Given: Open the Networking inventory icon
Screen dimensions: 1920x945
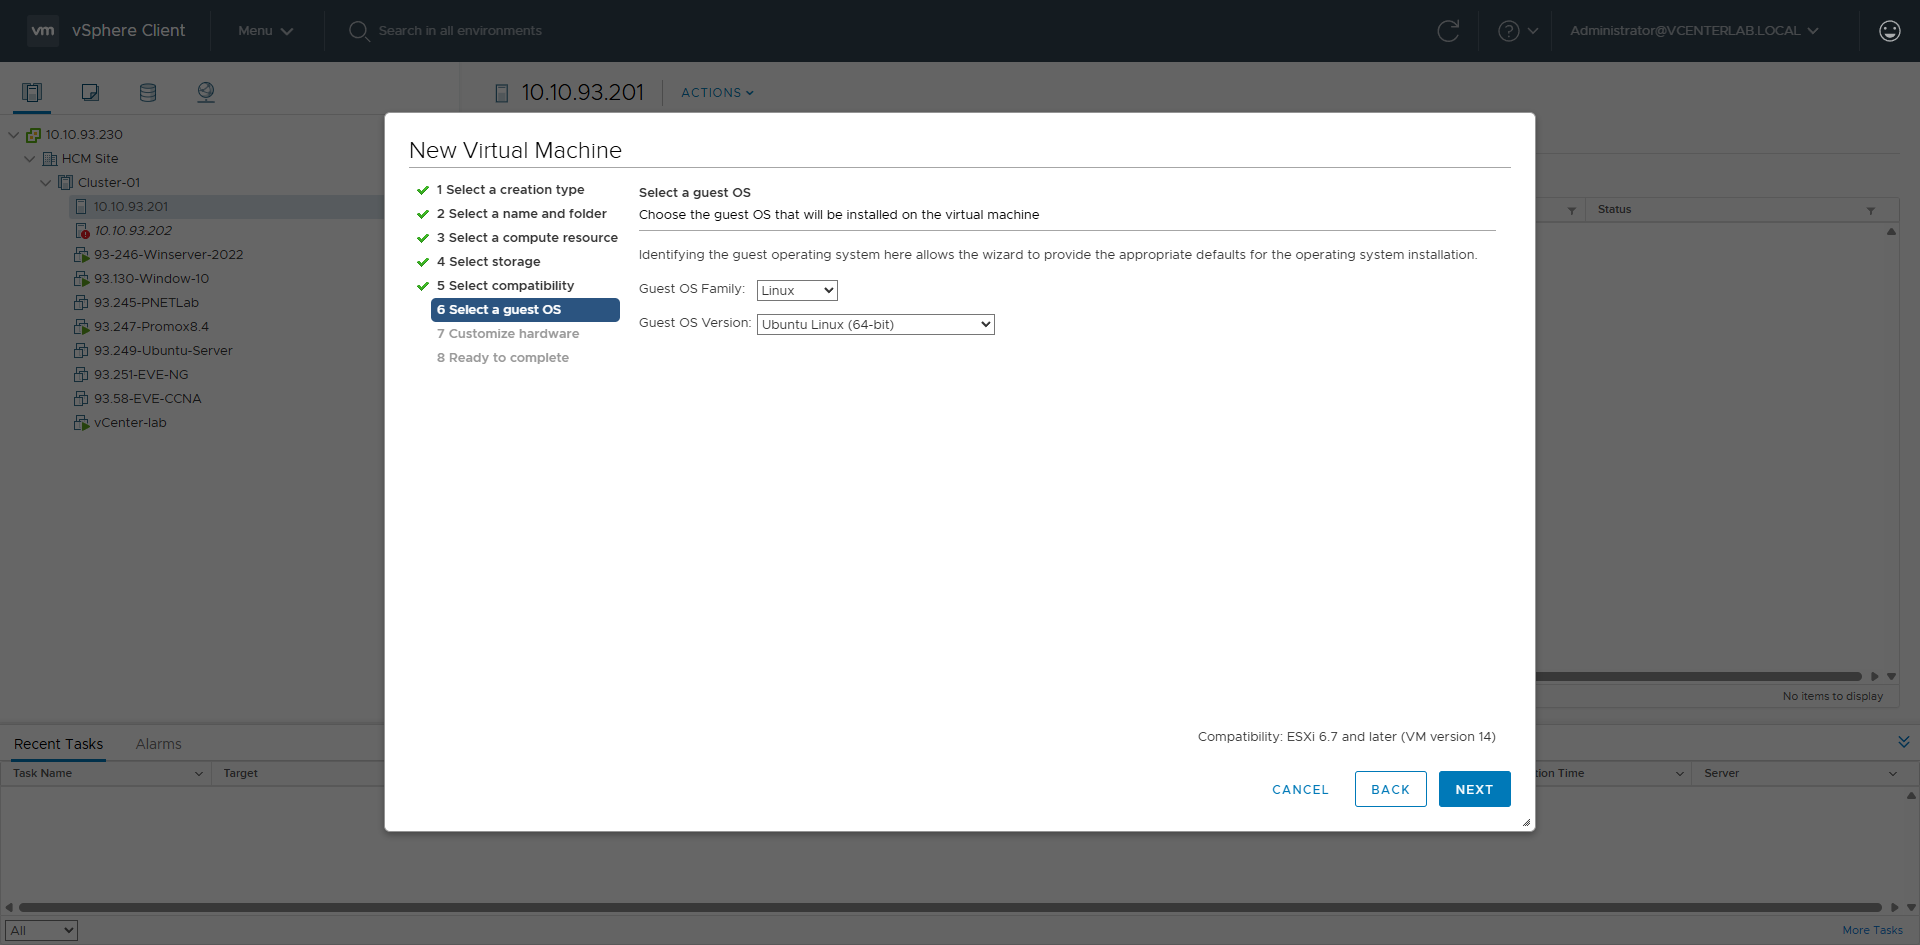Looking at the screenshot, I should (x=206, y=93).
